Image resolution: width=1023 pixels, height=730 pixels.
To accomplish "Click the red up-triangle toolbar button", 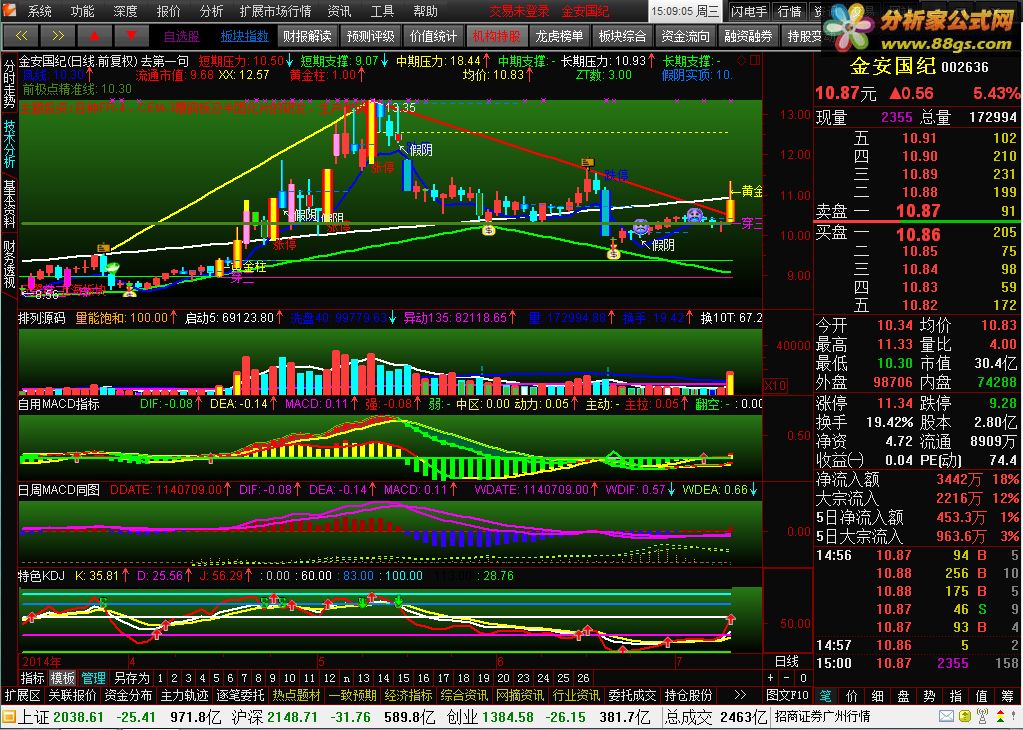I will coord(94,37).
